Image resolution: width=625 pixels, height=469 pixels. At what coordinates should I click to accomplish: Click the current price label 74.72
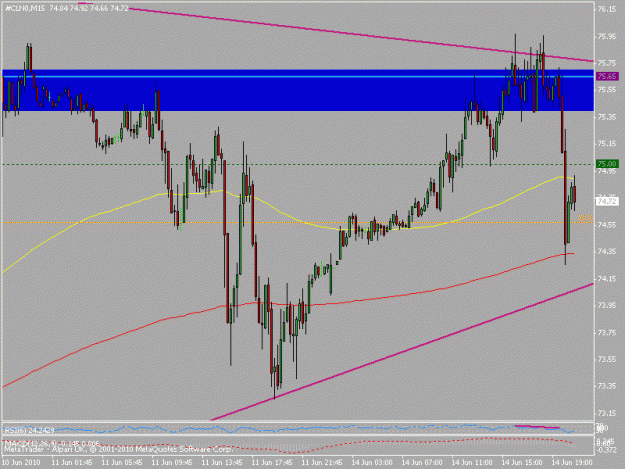pyautogui.click(x=607, y=202)
